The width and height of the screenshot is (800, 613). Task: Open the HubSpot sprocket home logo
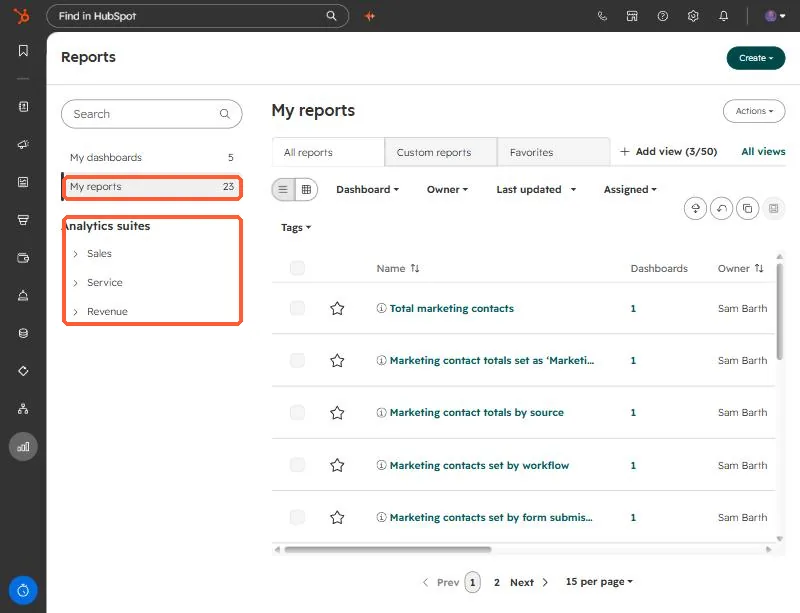[x=21, y=16]
